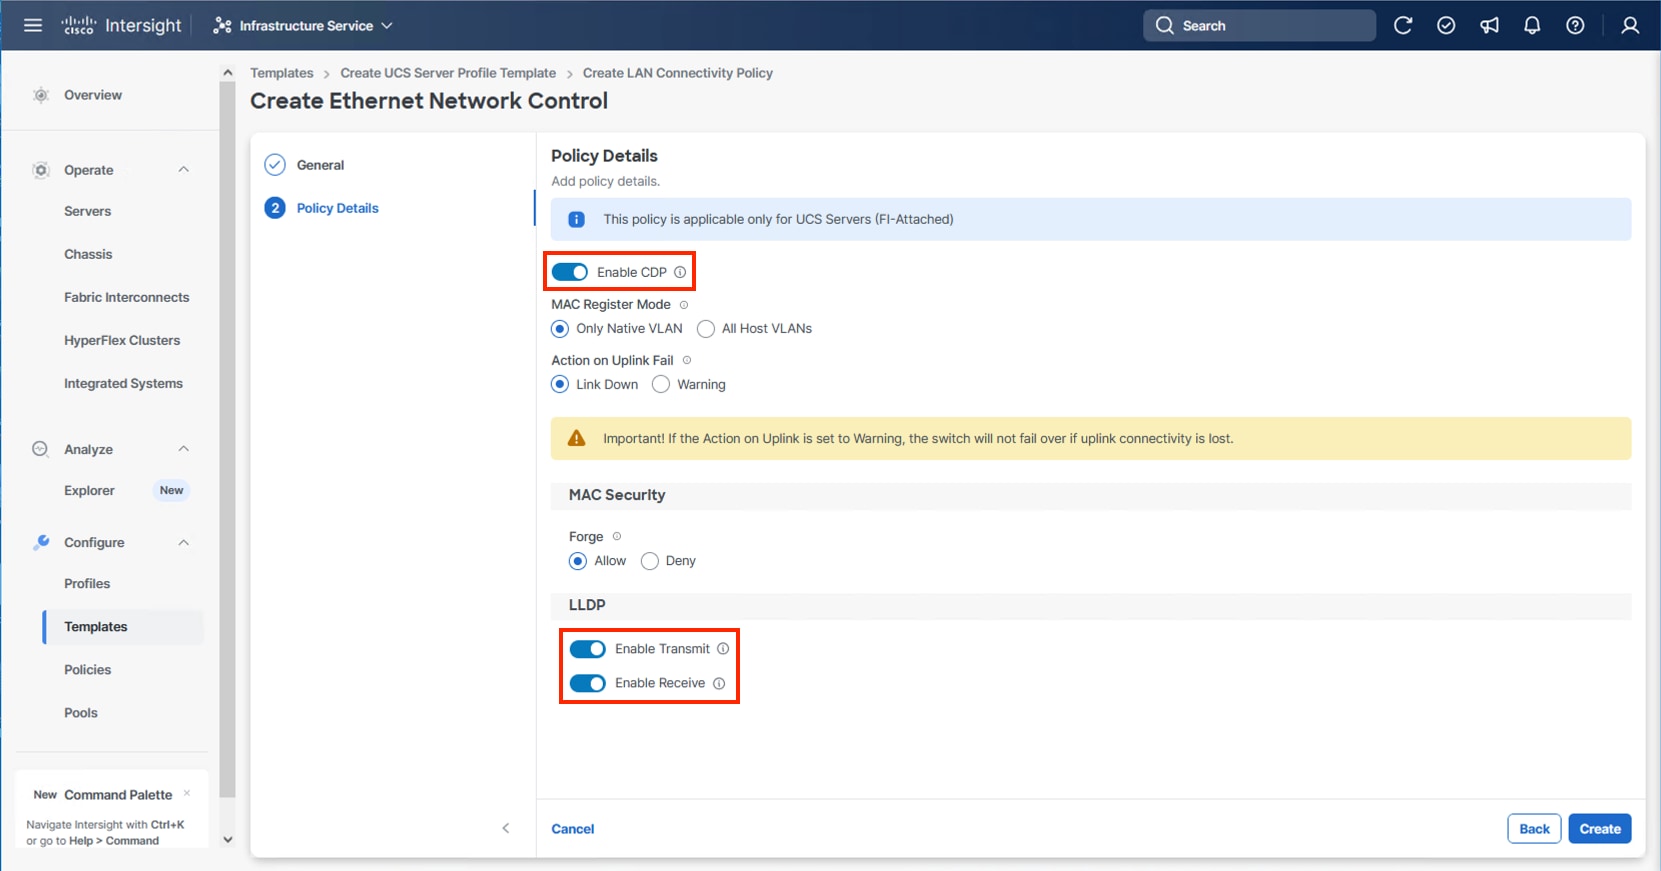Viewport: 1661px width, 871px height.
Task: Click Create LAN Connectivity Policy breadcrumb
Action: [x=678, y=73]
